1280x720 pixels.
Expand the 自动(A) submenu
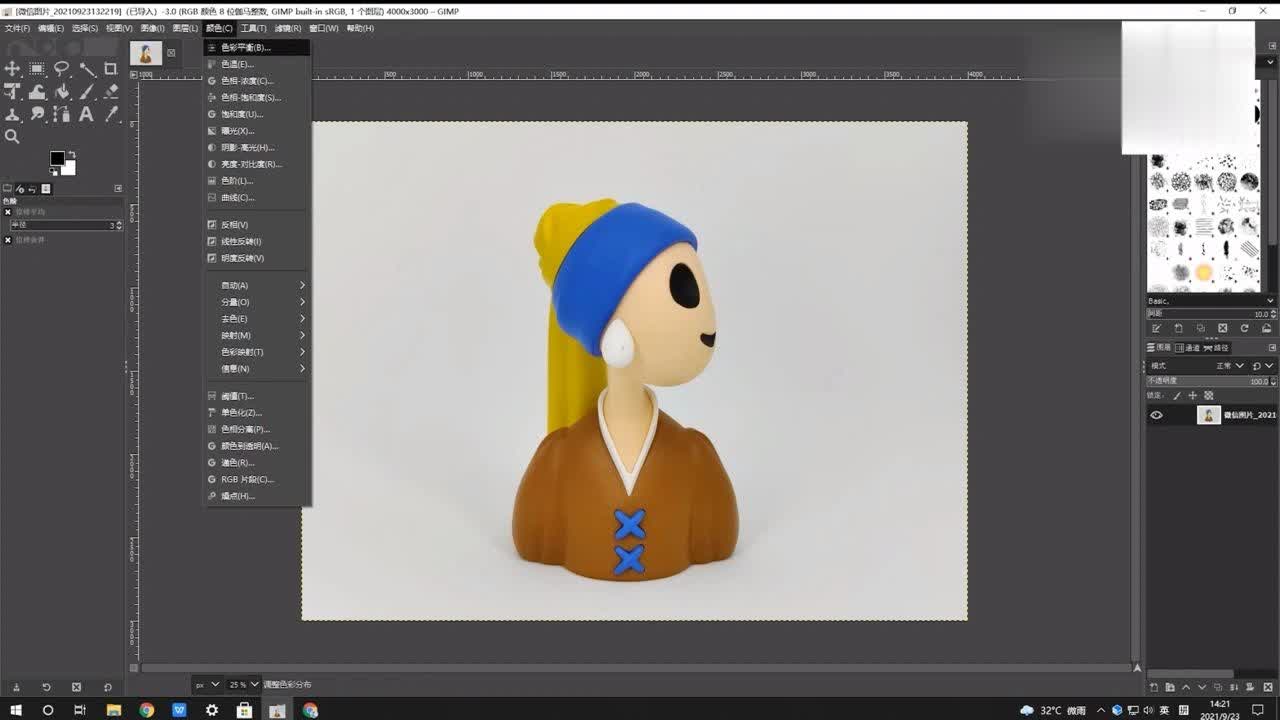click(257, 285)
